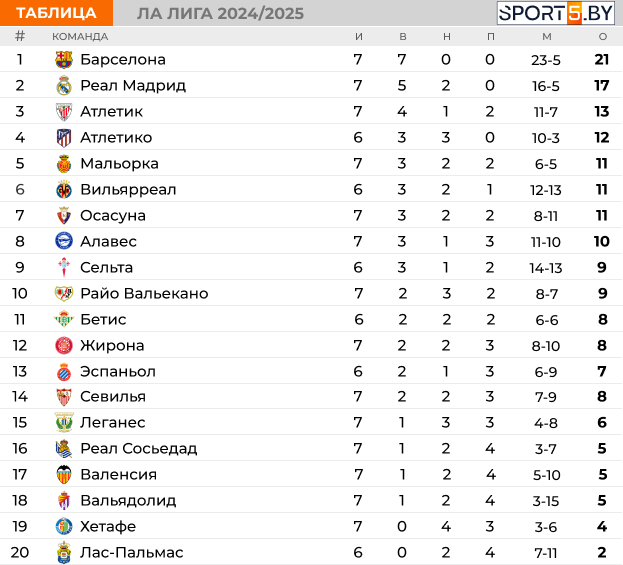Click Barcelona's 21 points value
The image size is (623, 565).
coord(602,60)
